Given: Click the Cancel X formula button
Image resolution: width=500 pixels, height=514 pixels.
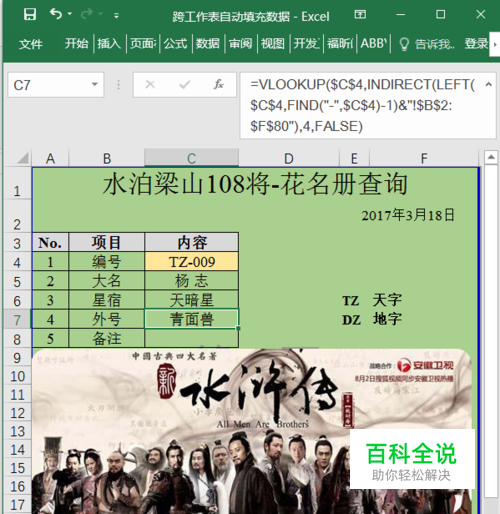Looking at the screenshot, I should click(x=150, y=85).
